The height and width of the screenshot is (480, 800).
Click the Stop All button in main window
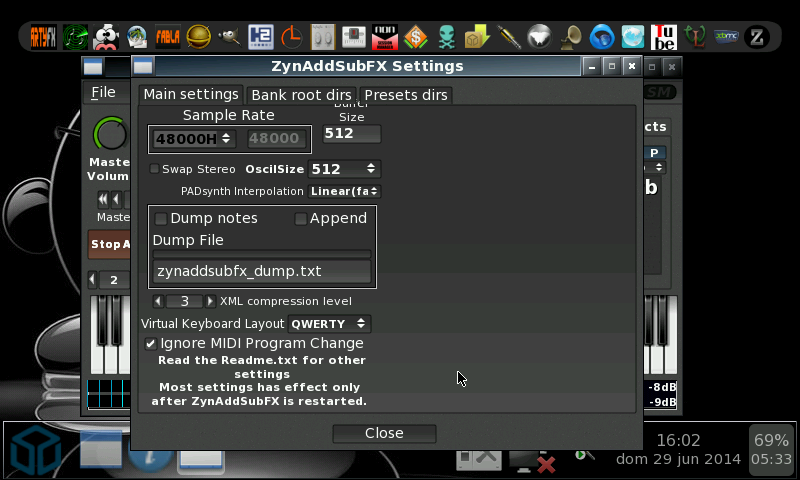(x=109, y=244)
